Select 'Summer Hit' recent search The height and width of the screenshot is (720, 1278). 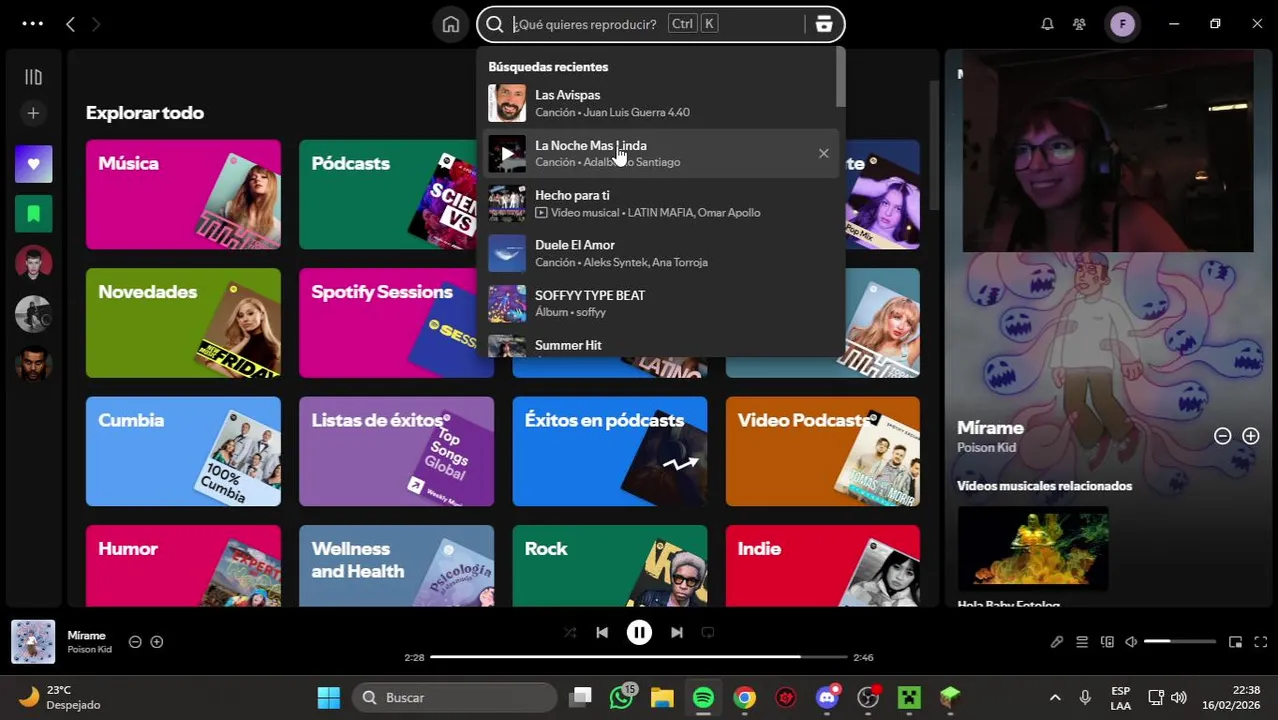(660, 344)
